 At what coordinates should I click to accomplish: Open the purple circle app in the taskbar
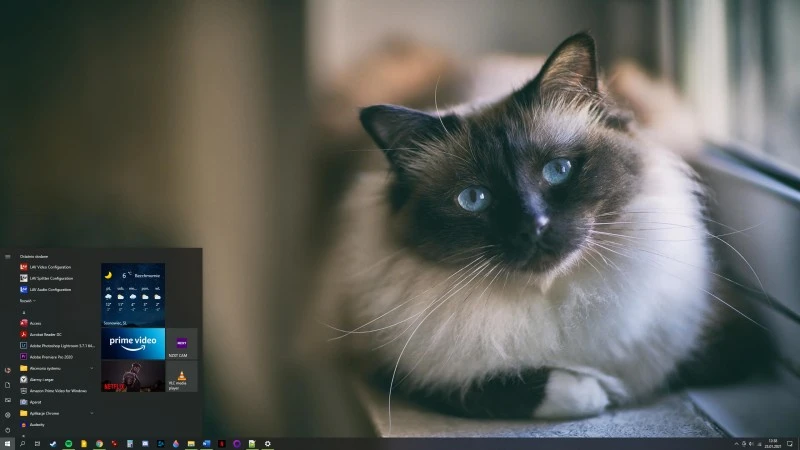(237, 444)
